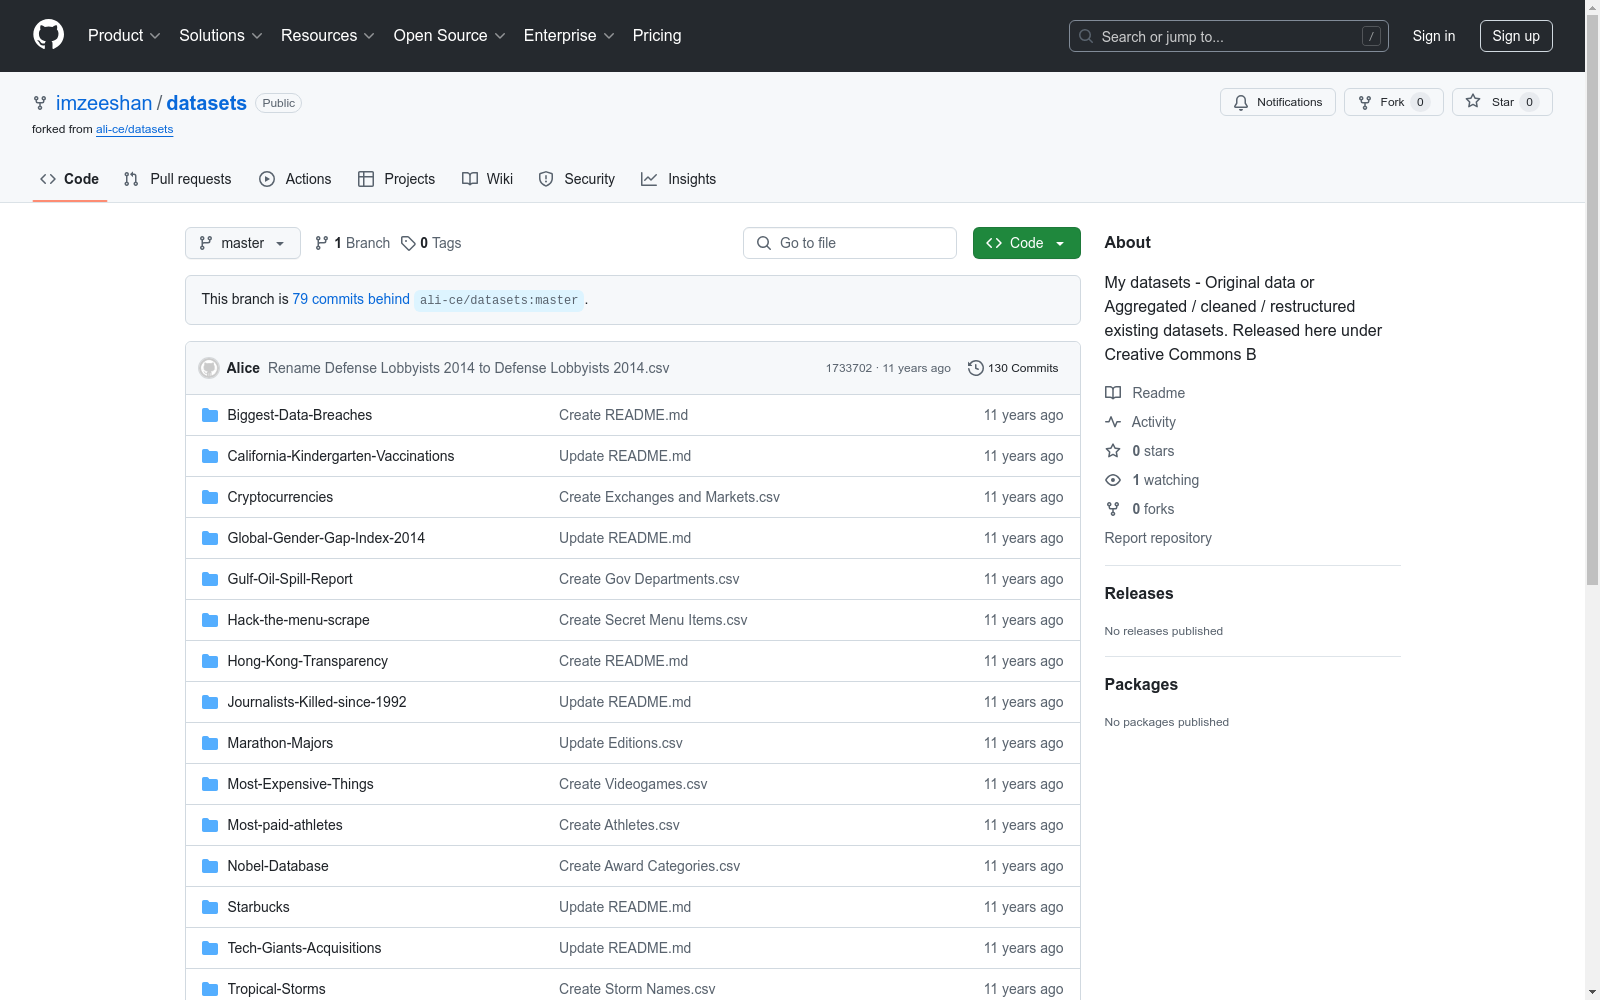Expand the Enterprise menu
The image size is (1600, 1000).
(569, 36)
